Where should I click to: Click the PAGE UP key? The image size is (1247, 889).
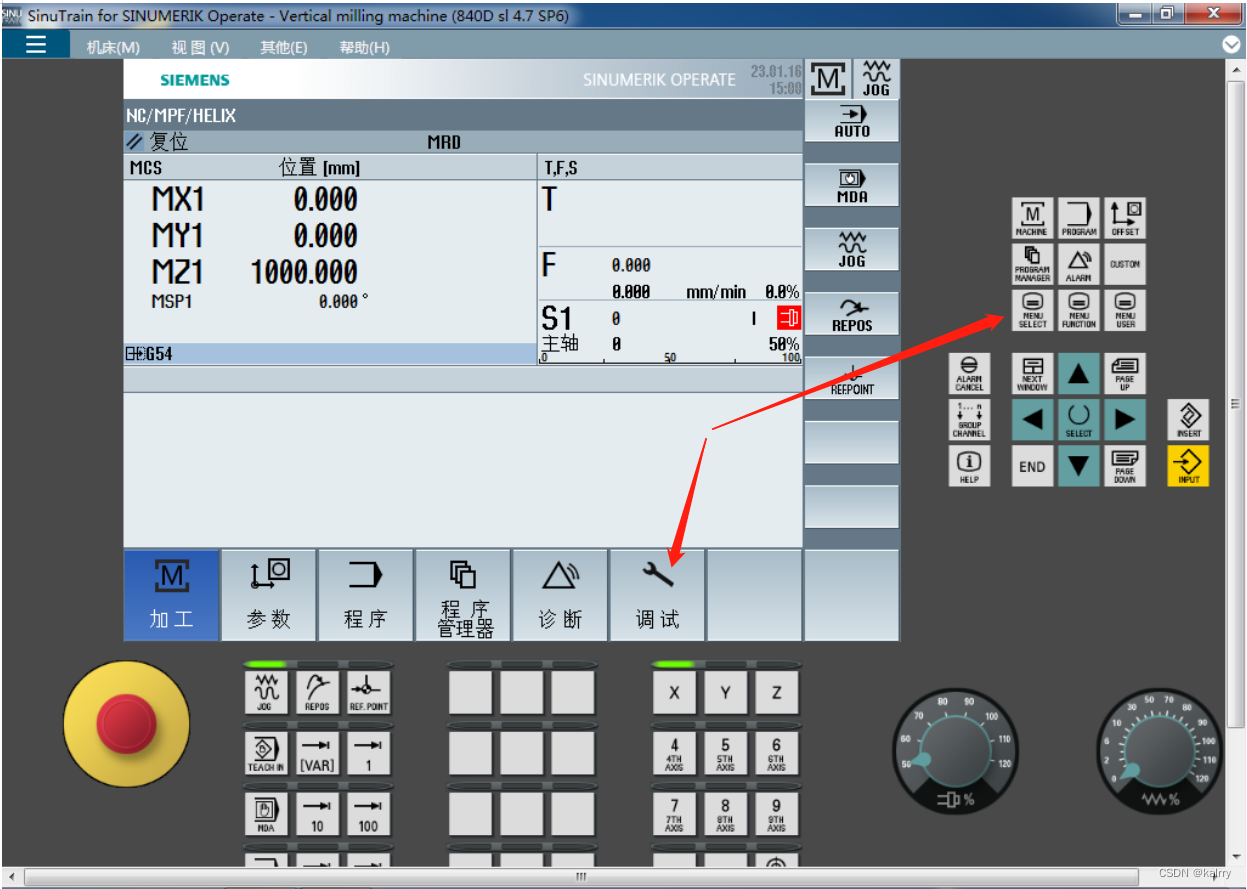1125,373
